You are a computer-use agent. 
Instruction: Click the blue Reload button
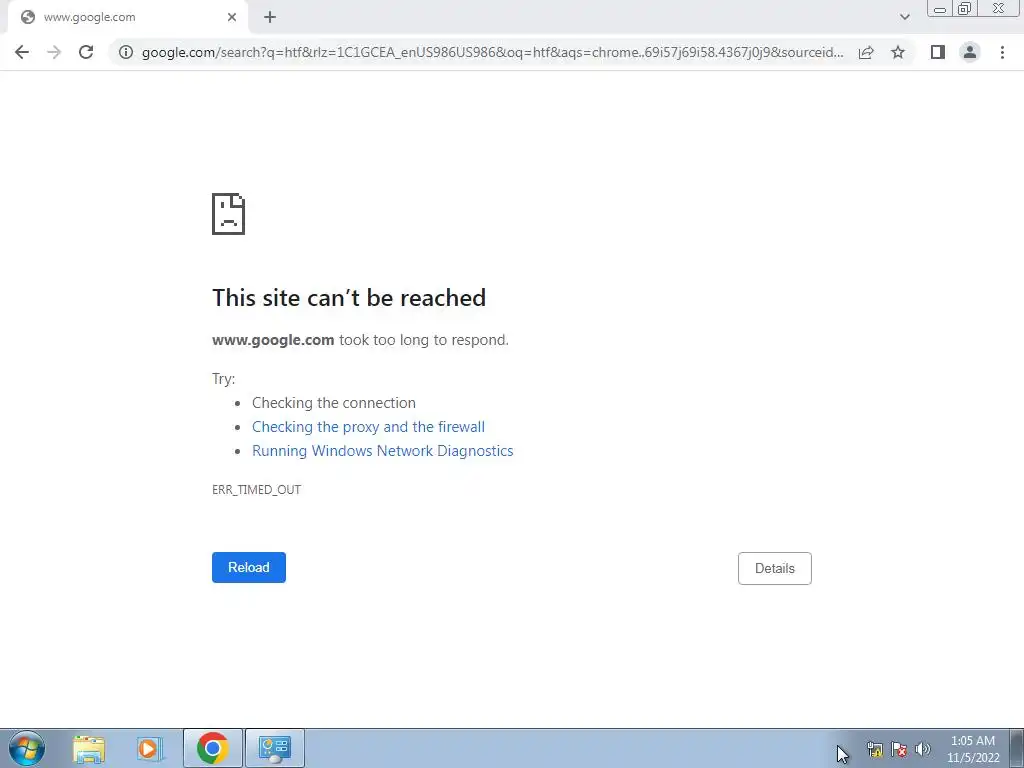coord(249,568)
